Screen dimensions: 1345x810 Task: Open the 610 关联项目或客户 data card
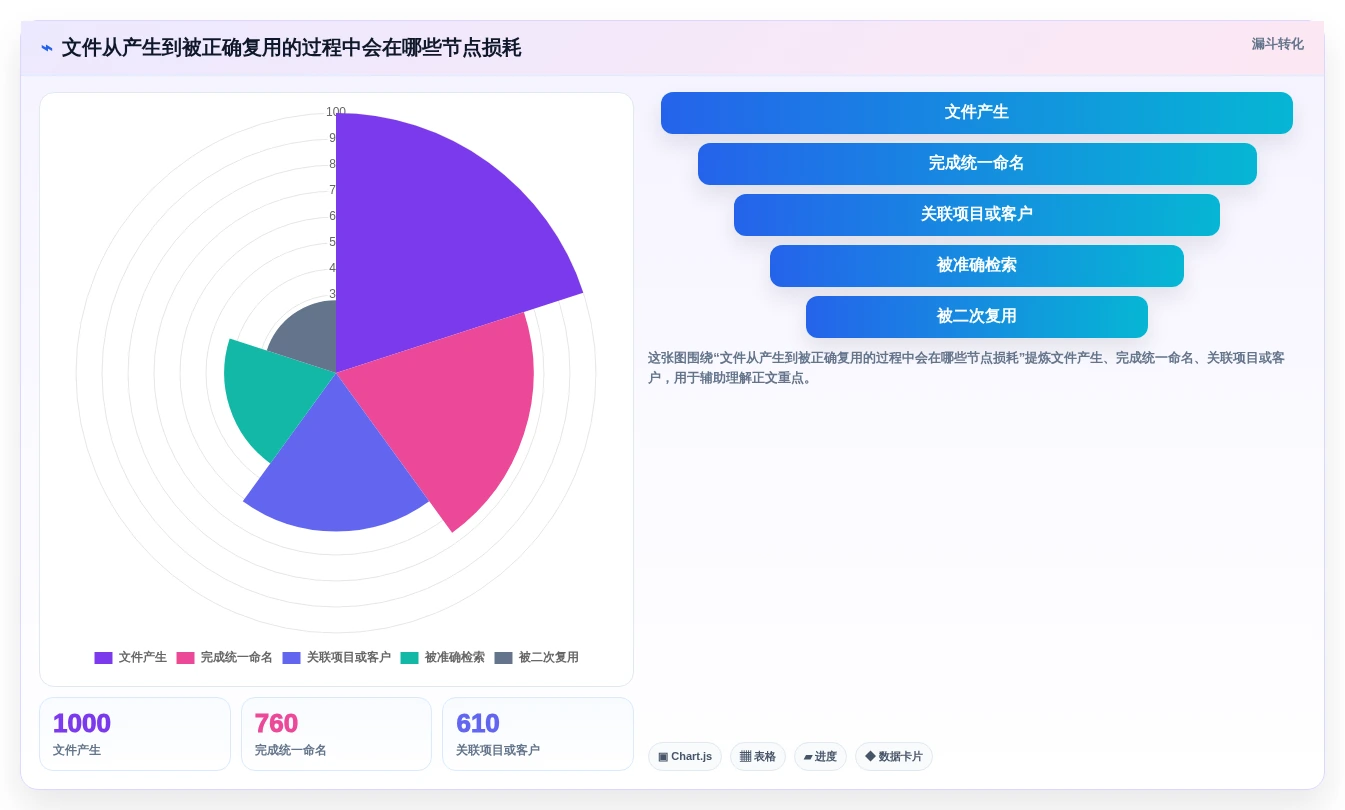(538, 734)
